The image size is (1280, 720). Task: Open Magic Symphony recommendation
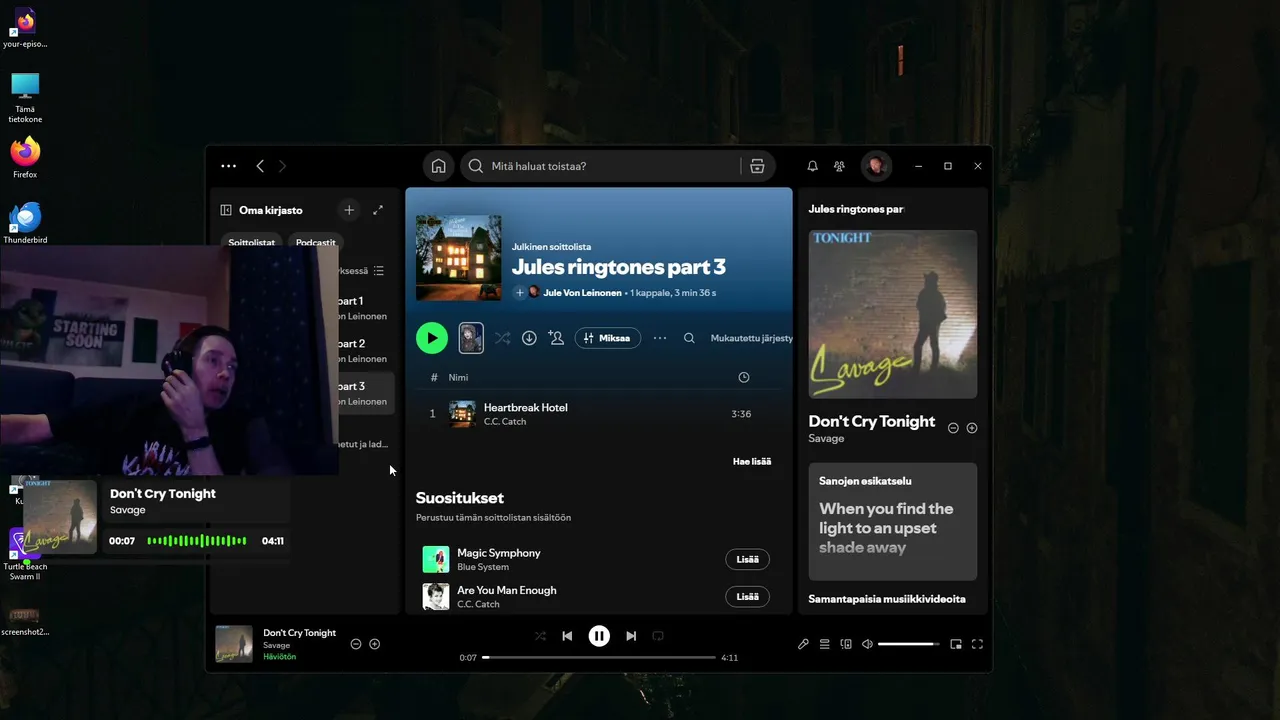click(499, 553)
